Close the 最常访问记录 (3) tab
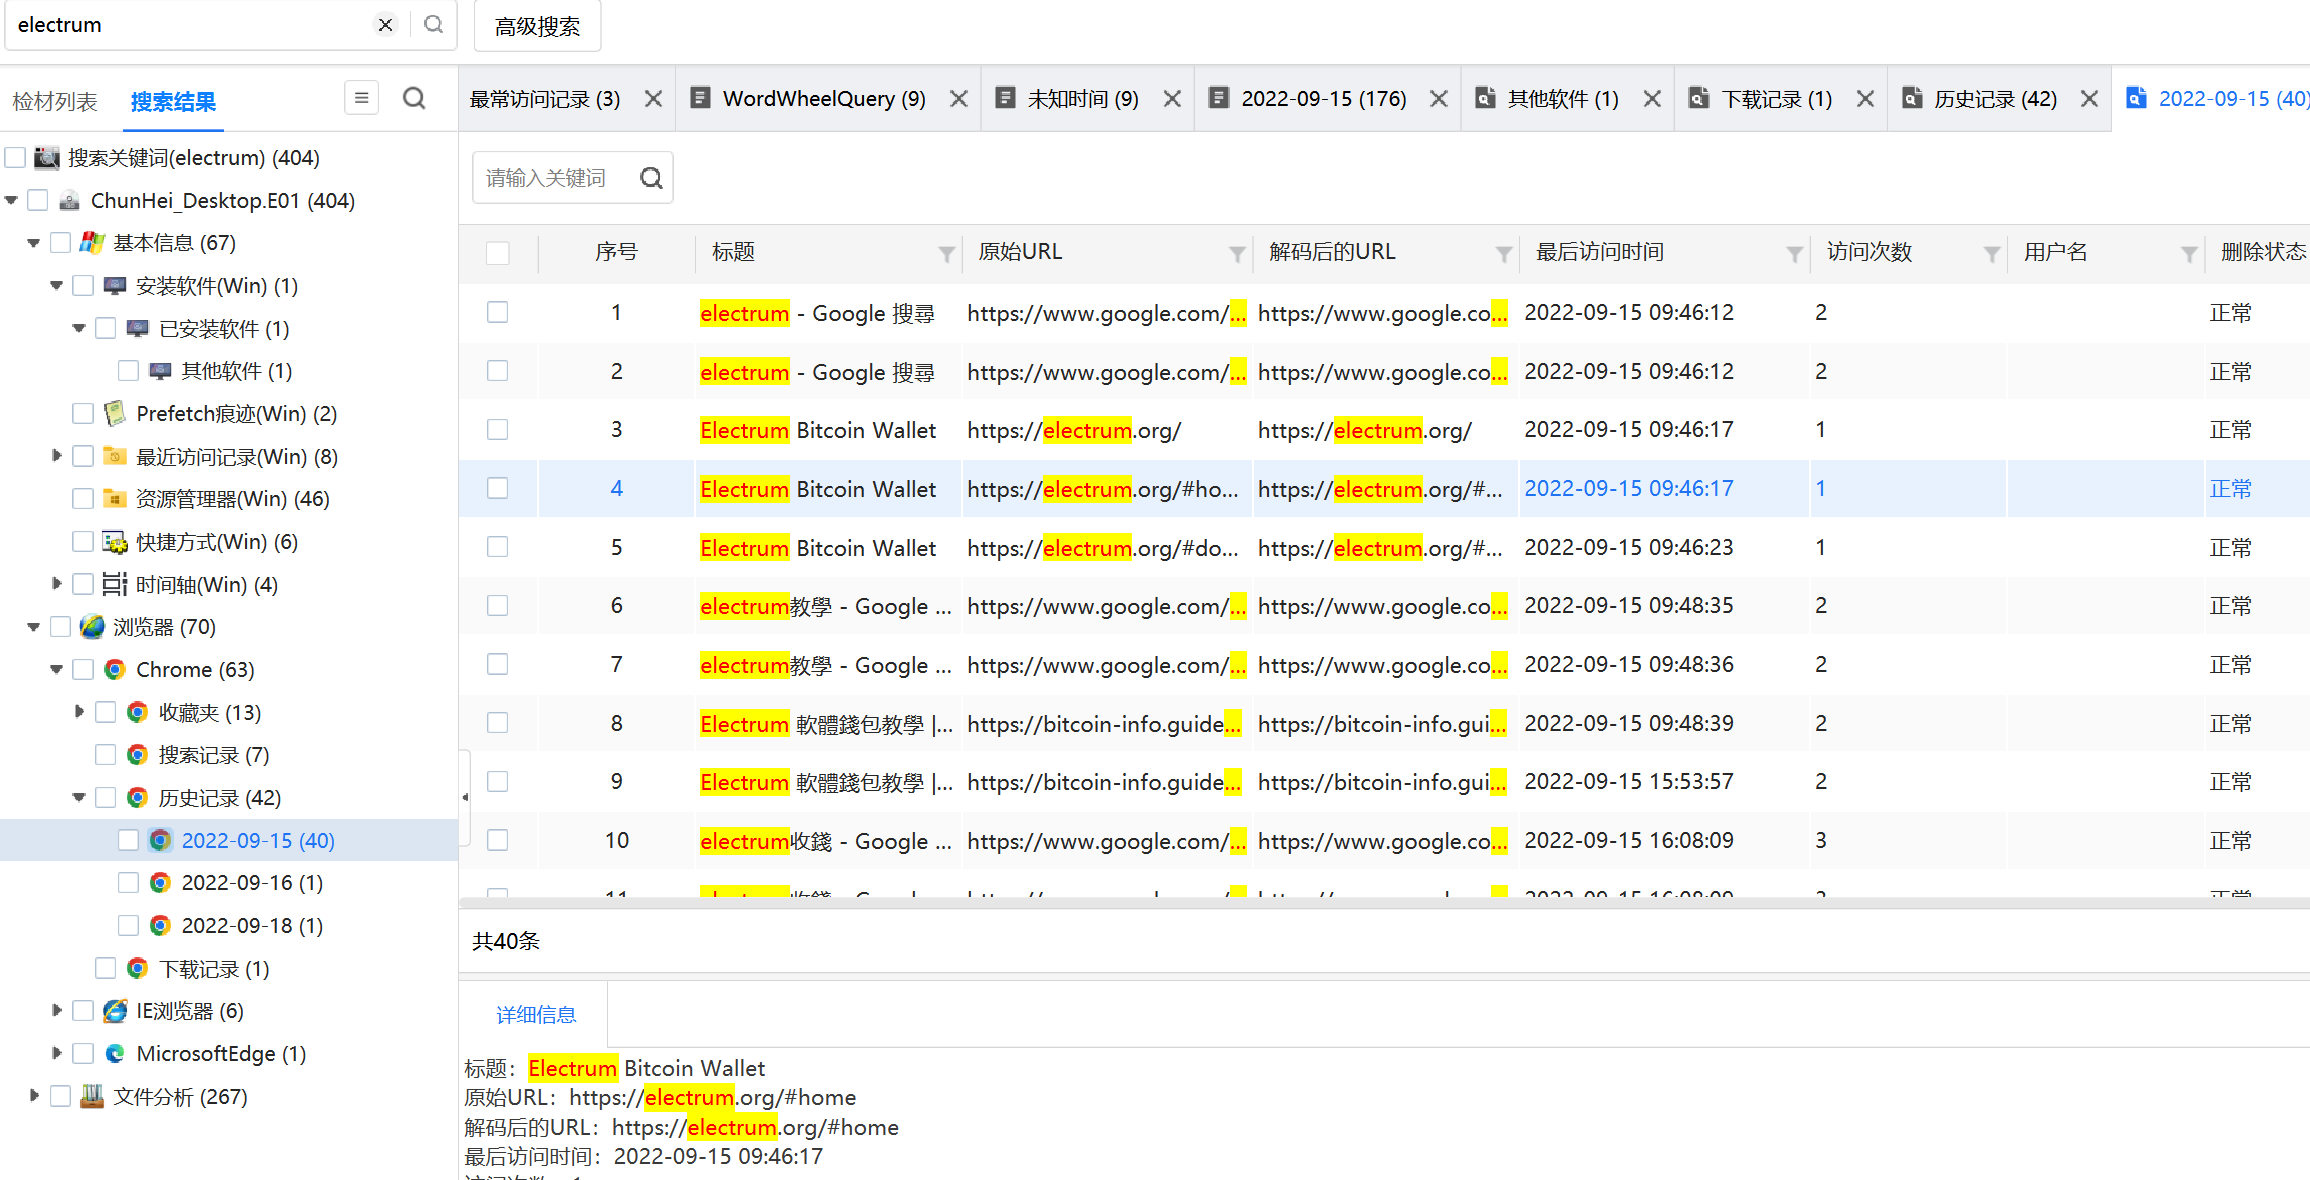 (653, 99)
